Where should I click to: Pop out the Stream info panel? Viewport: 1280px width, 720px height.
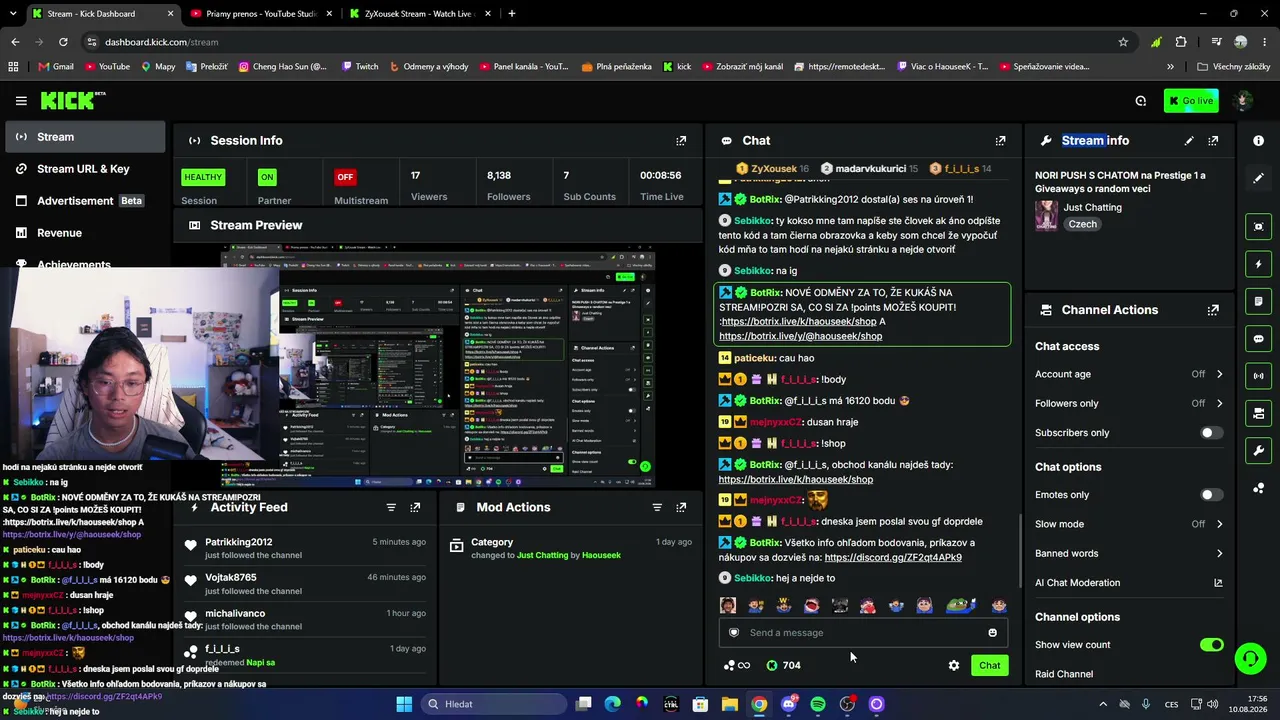tap(1213, 141)
